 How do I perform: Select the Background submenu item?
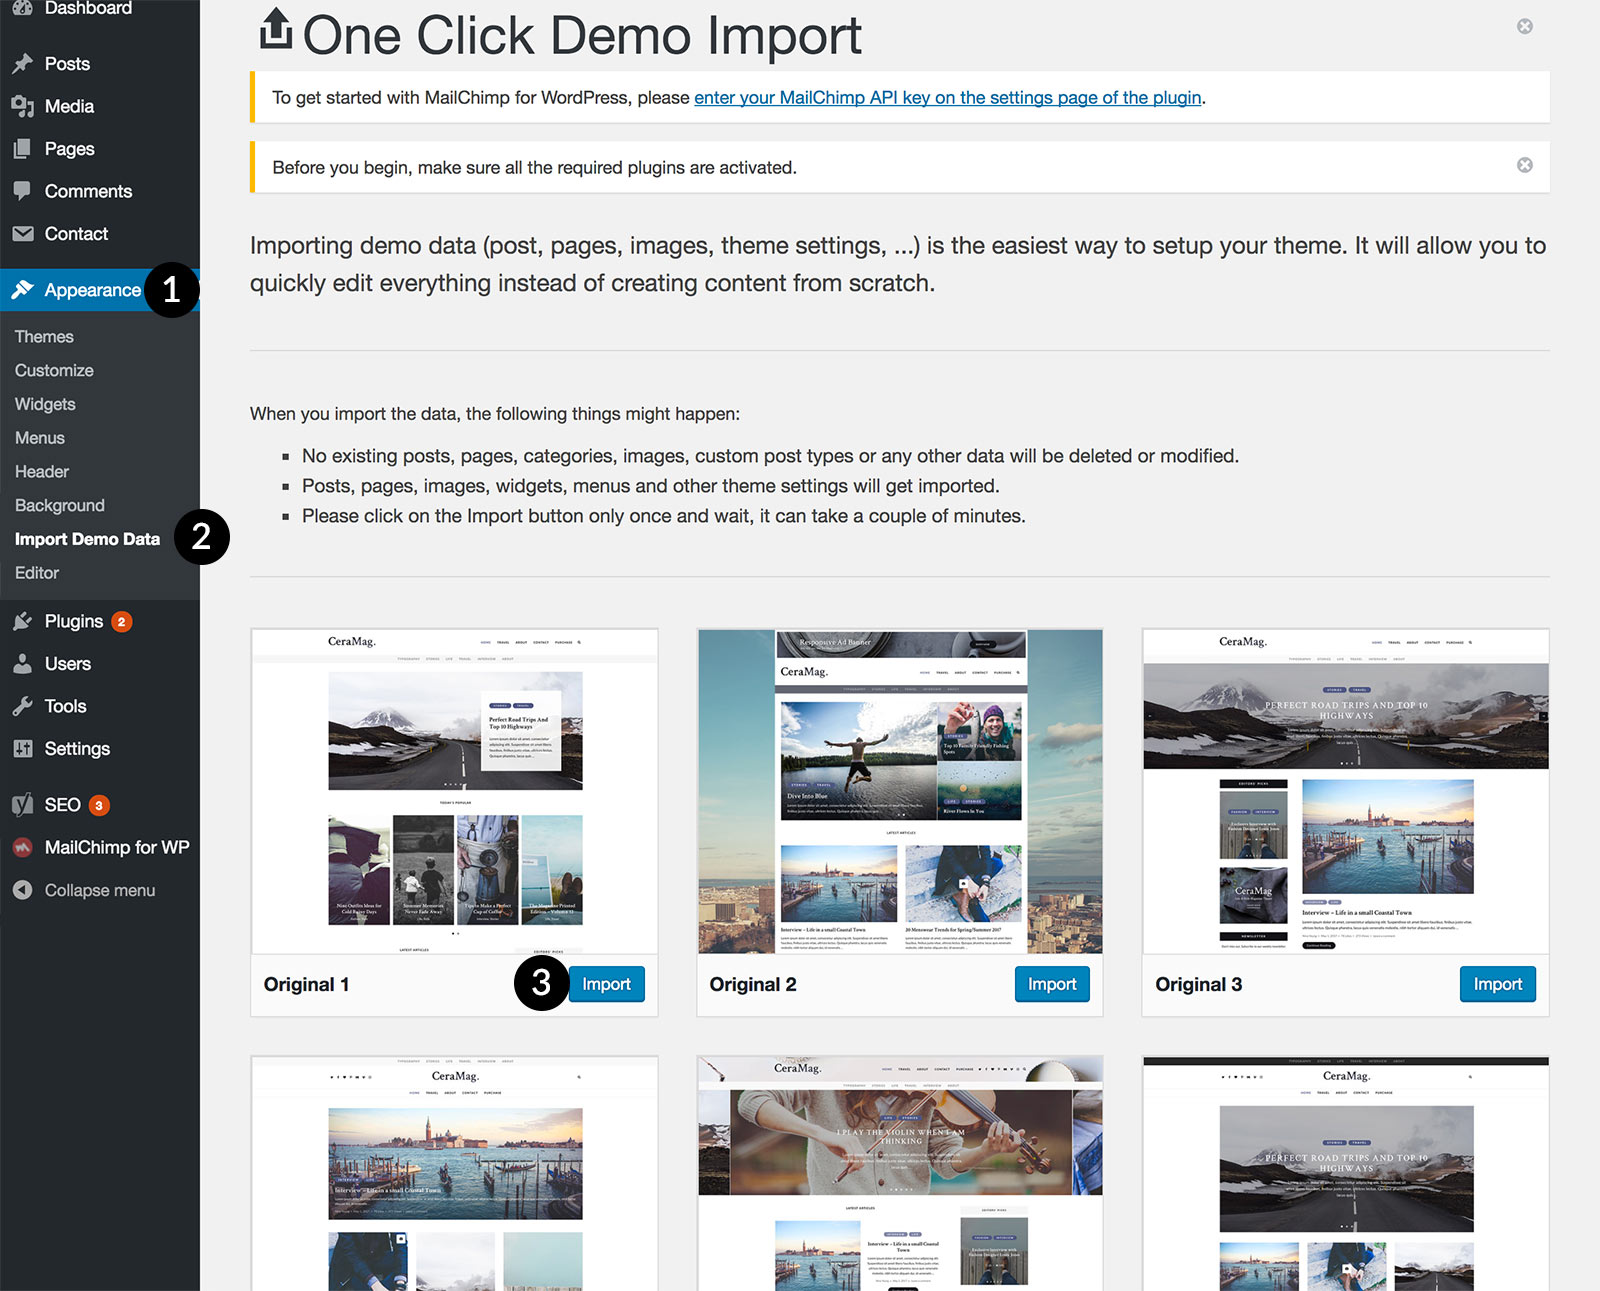click(59, 505)
